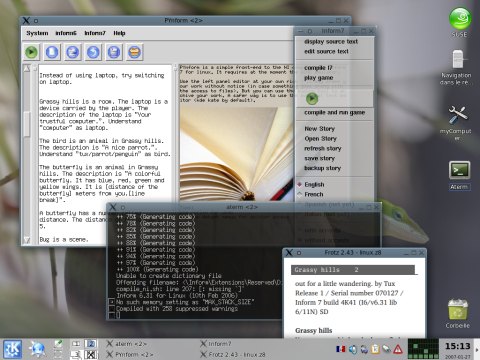
Task: Click the panel hide arrow at far right
Action: pyautogui.click(x=477, y=349)
